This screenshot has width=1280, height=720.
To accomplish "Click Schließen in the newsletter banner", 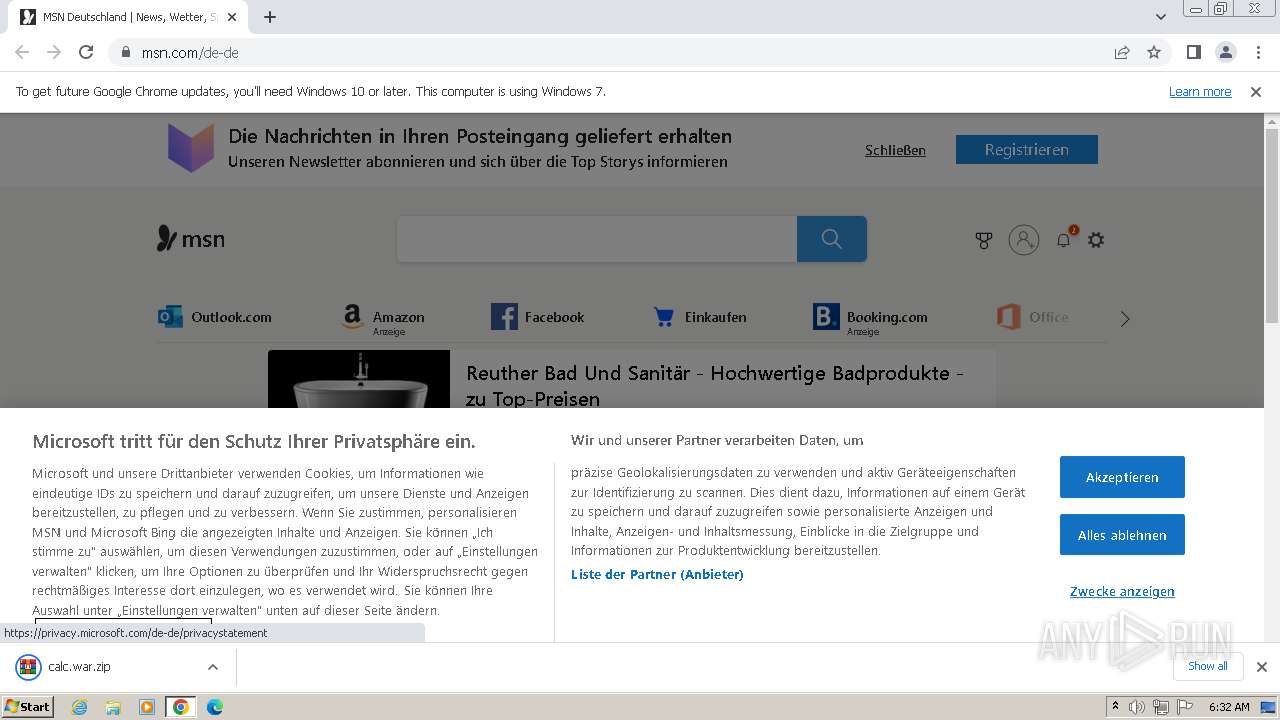I will pyautogui.click(x=895, y=150).
